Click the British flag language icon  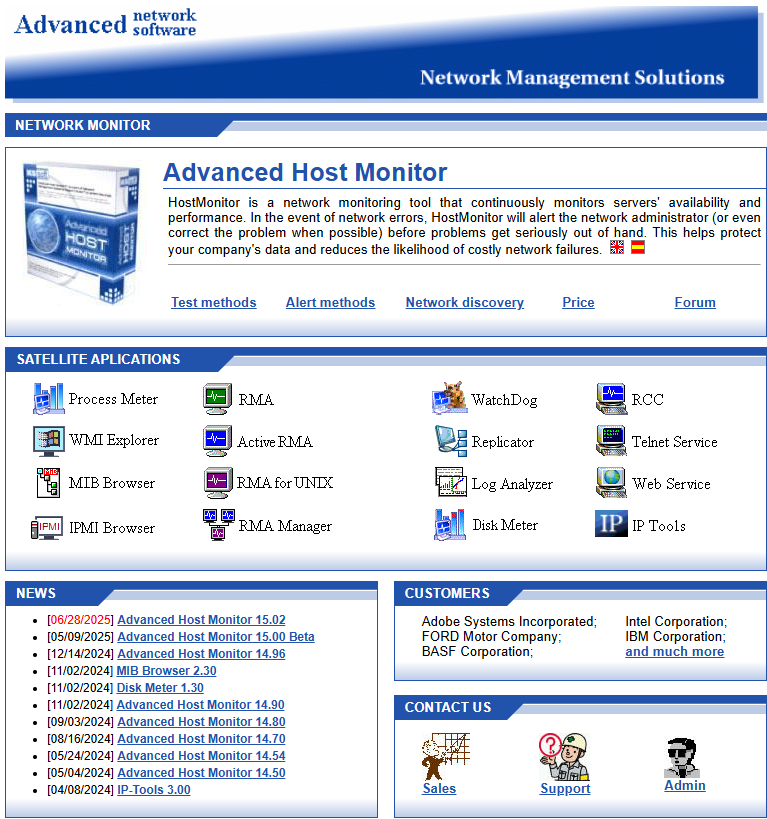coord(617,247)
